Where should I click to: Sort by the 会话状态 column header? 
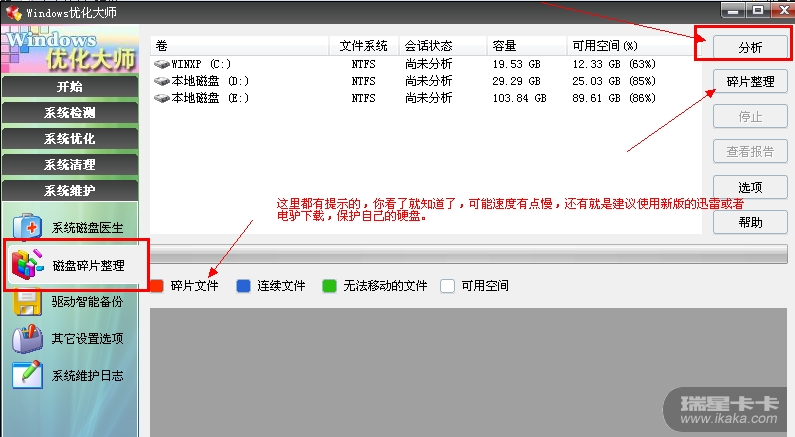pos(443,46)
